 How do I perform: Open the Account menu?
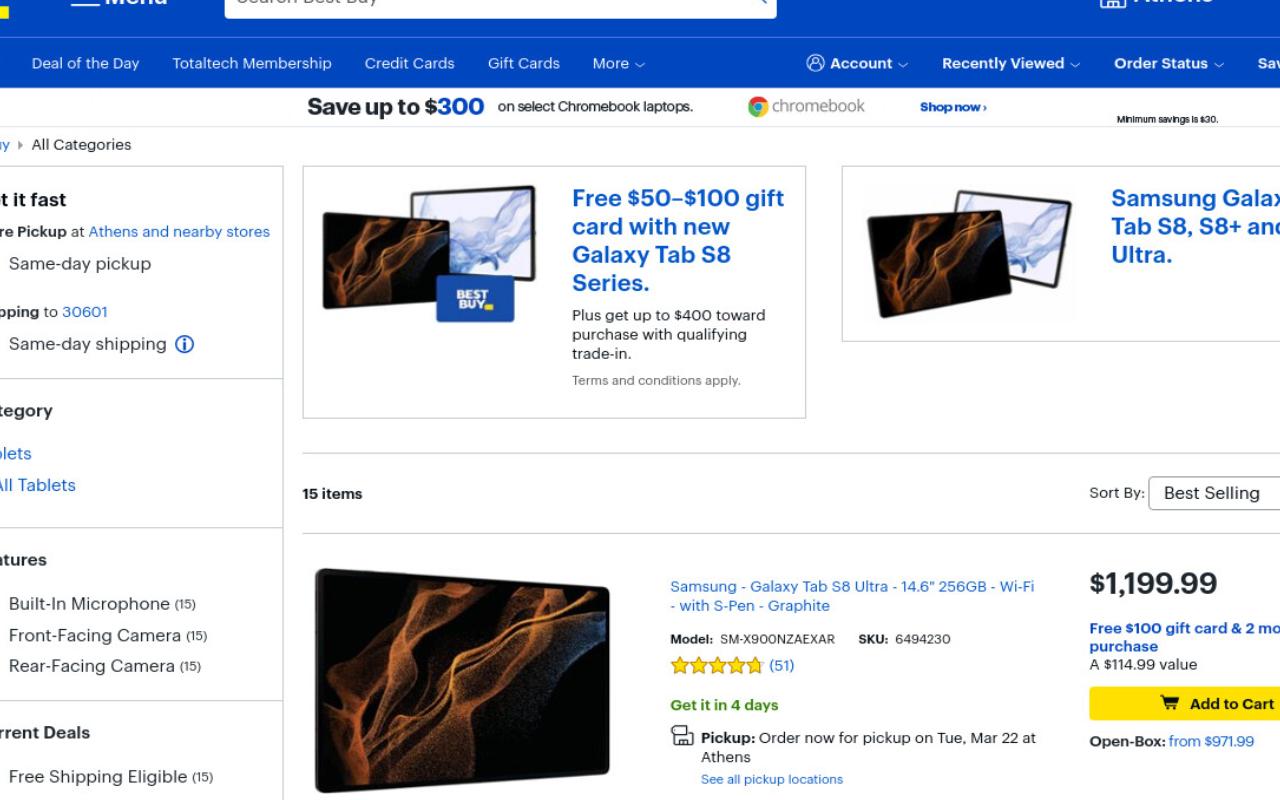click(857, 63)
